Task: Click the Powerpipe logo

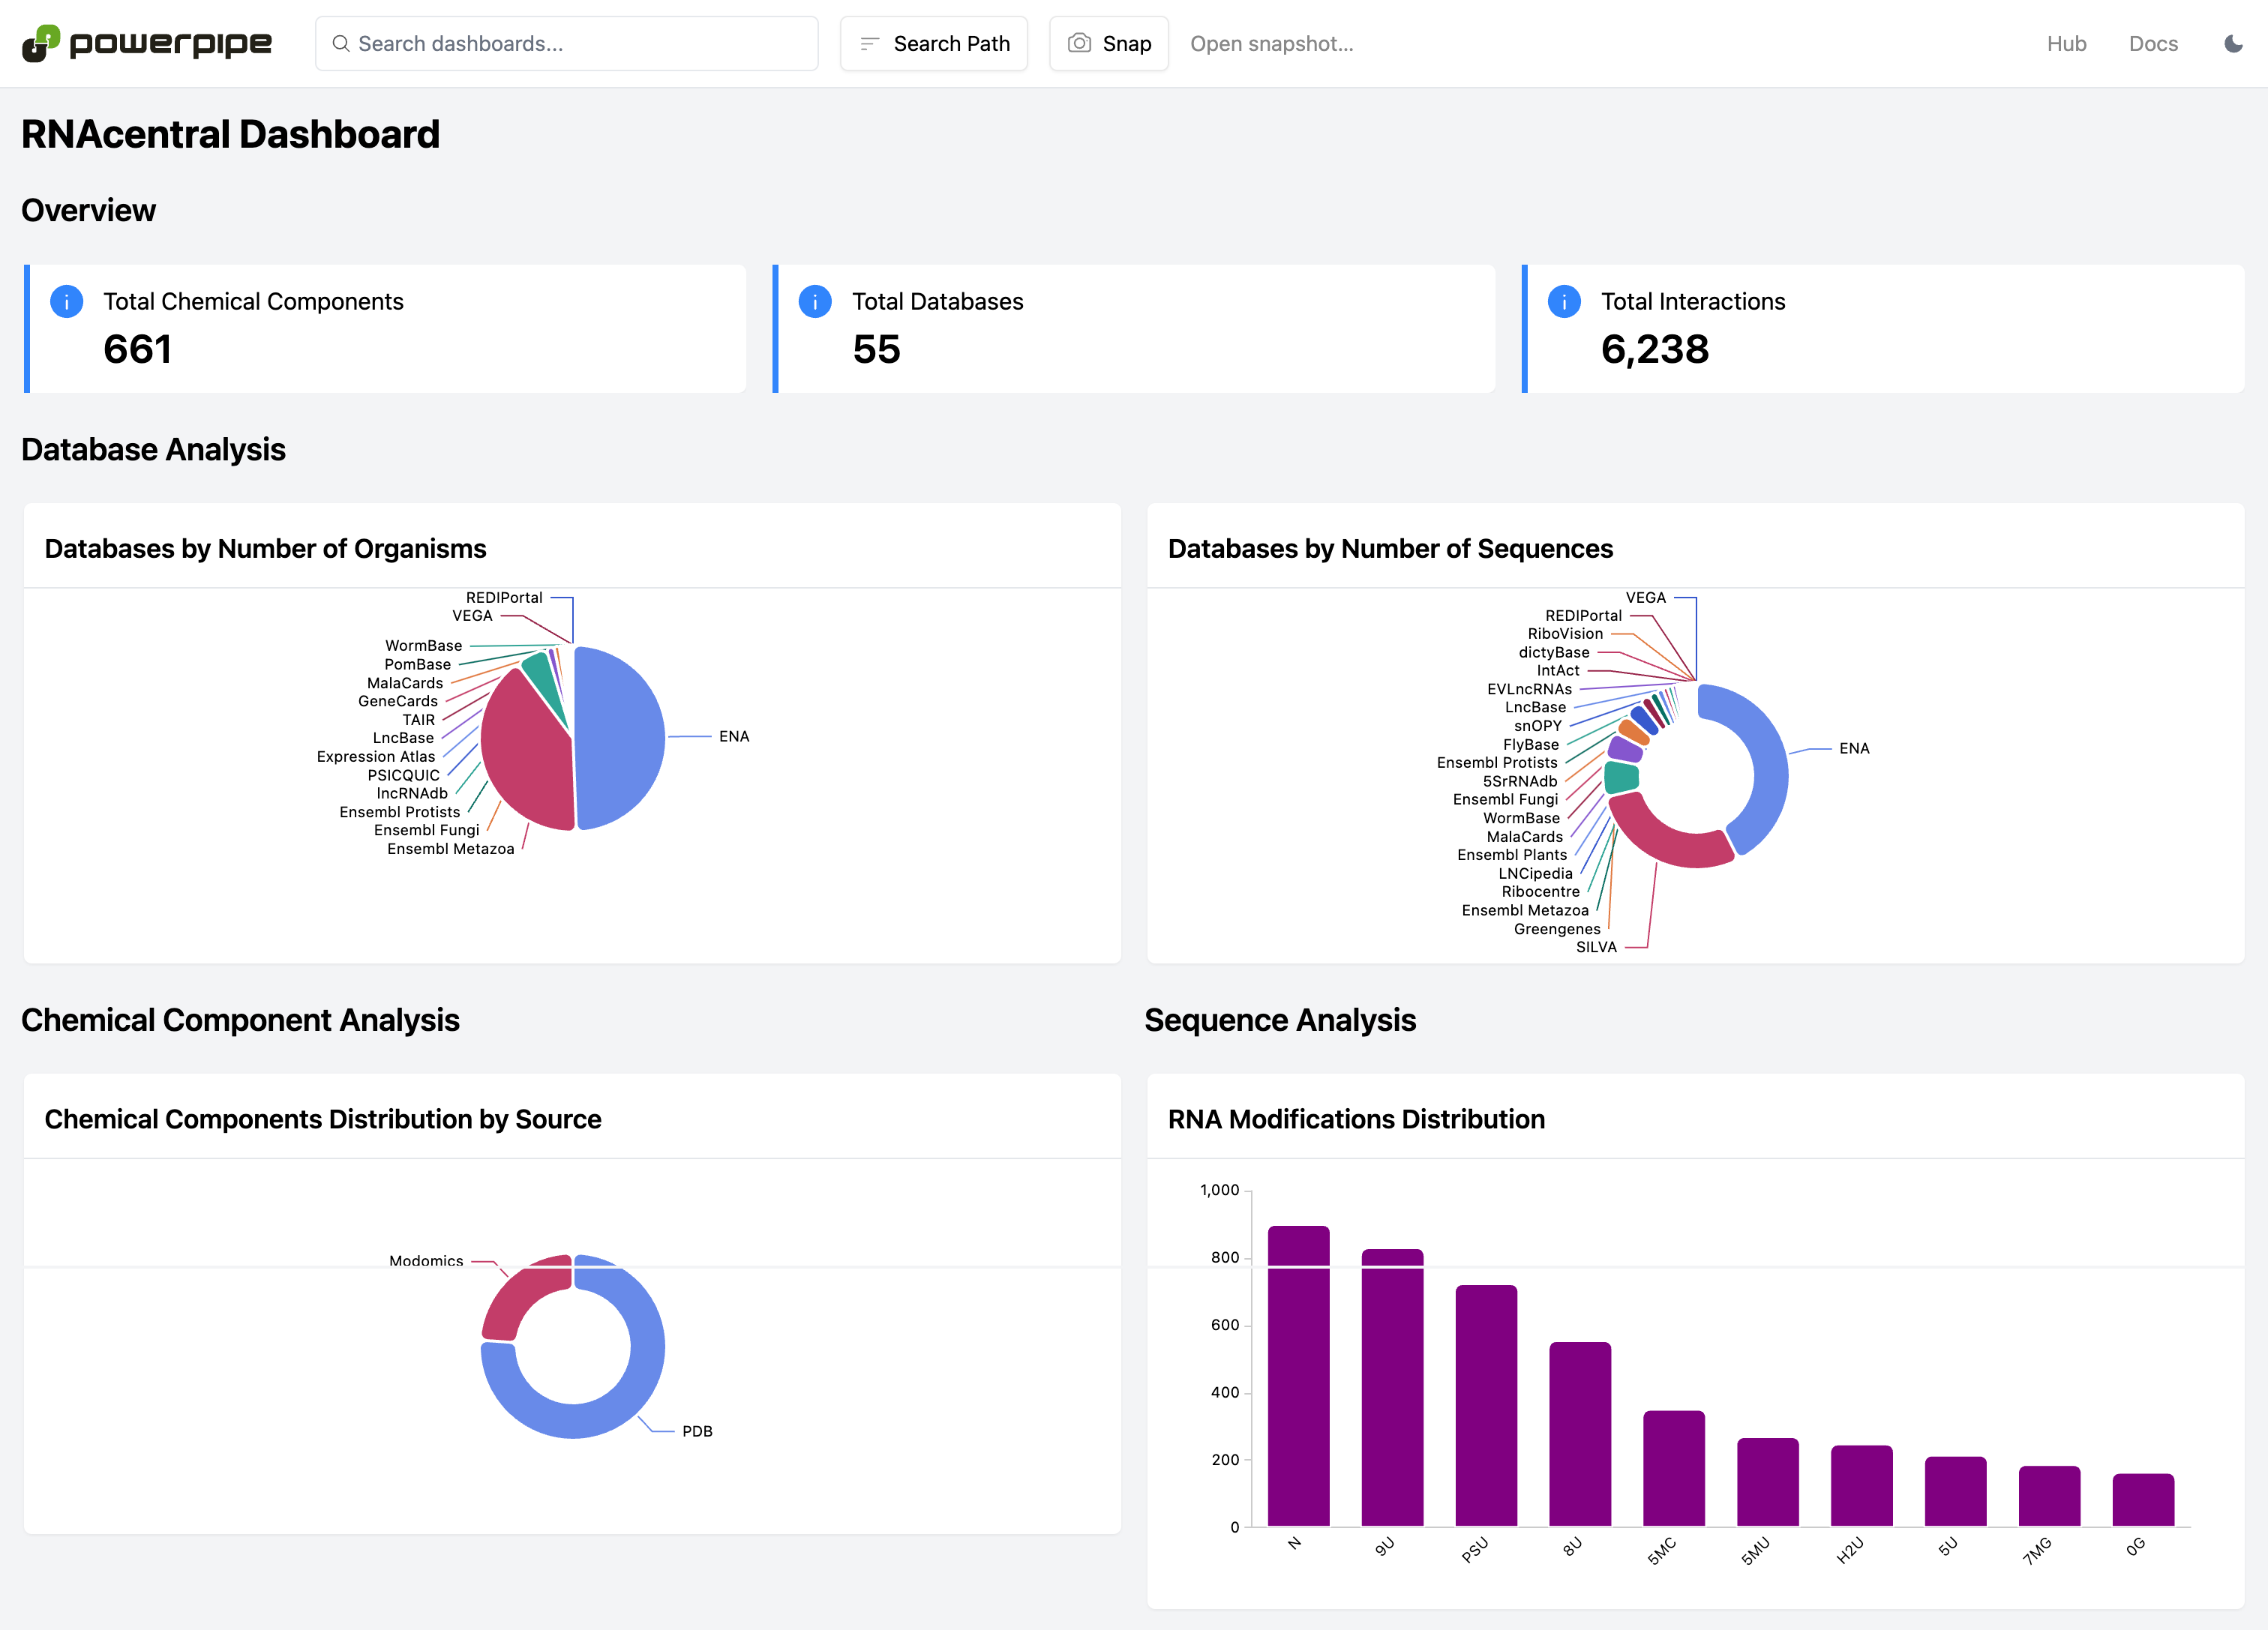Action: click(147, 43)
